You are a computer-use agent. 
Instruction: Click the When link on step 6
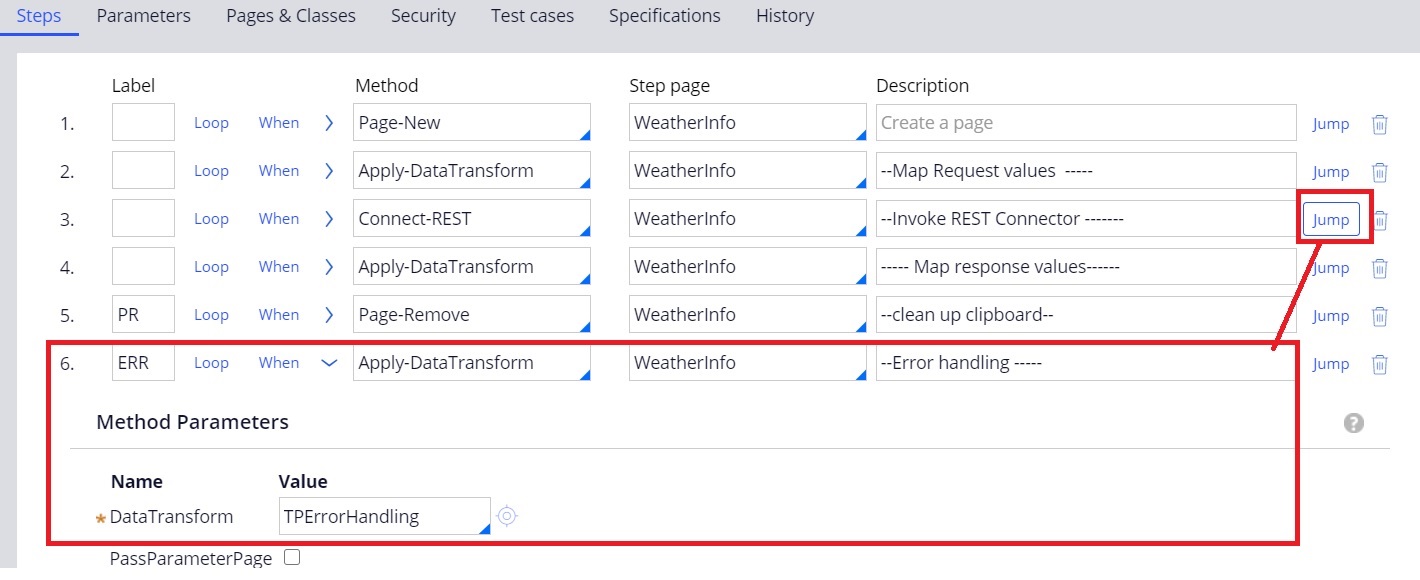(x=279, y=363)
